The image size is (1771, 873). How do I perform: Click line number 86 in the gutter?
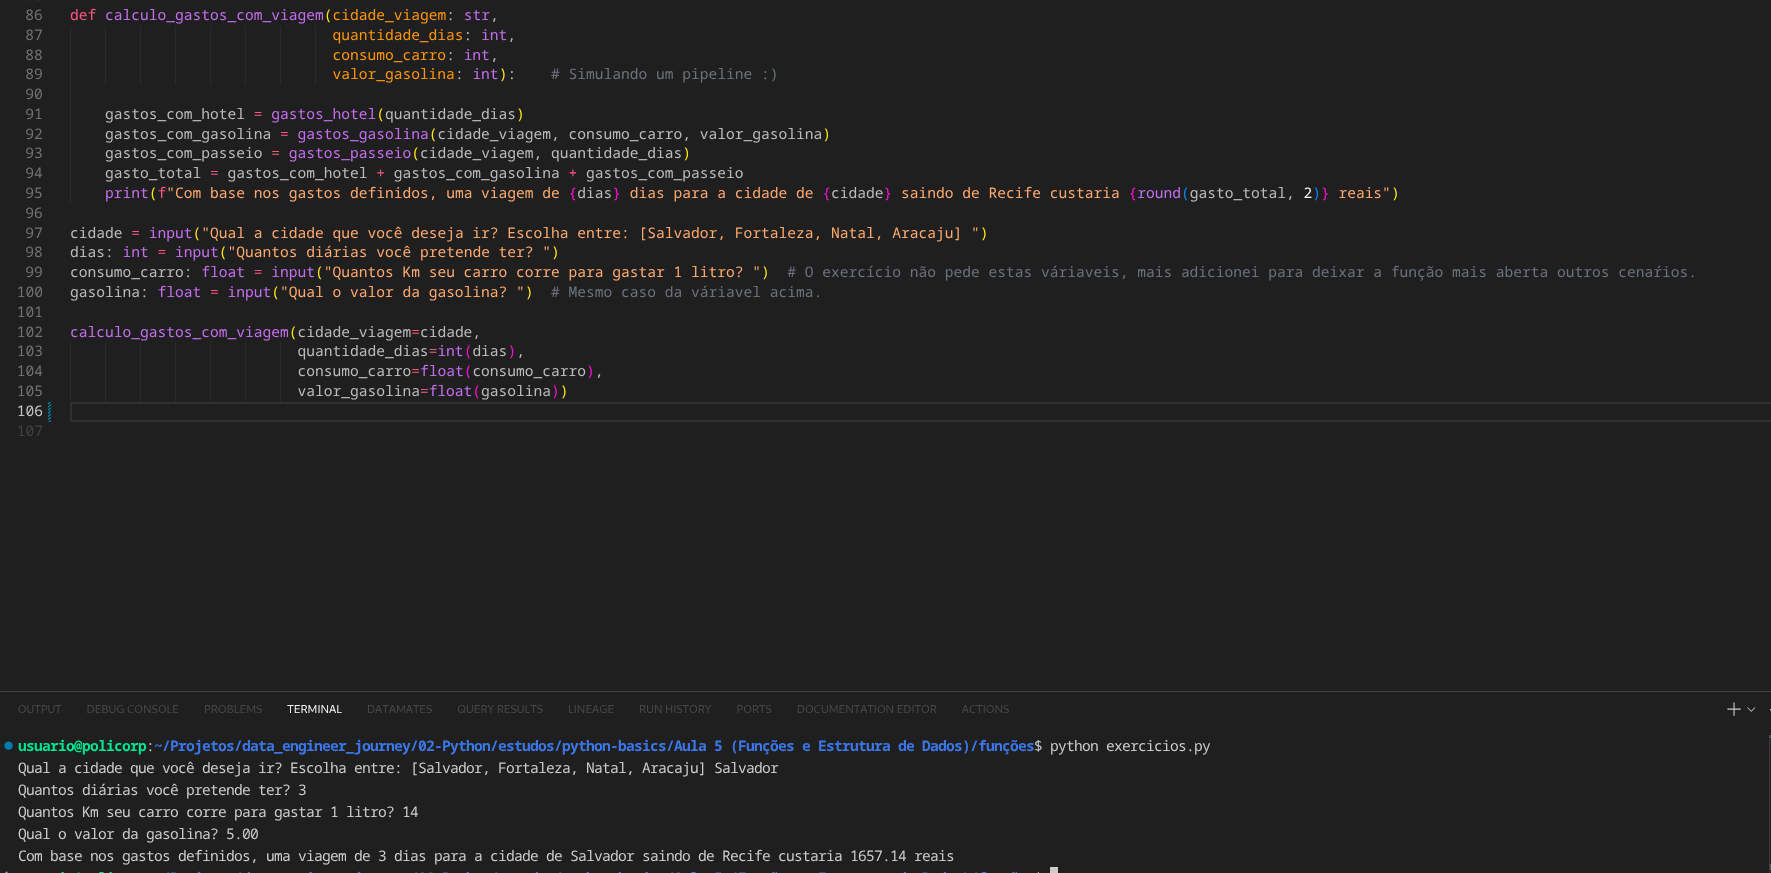(x=34, y=15)
